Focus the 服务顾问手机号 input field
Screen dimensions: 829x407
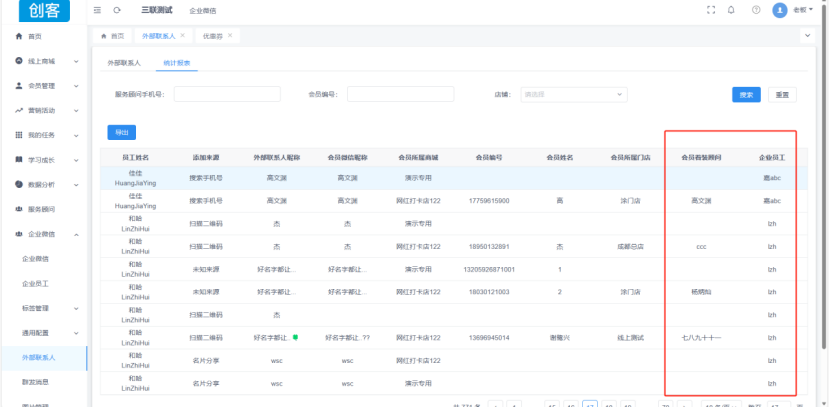[225, 94]
